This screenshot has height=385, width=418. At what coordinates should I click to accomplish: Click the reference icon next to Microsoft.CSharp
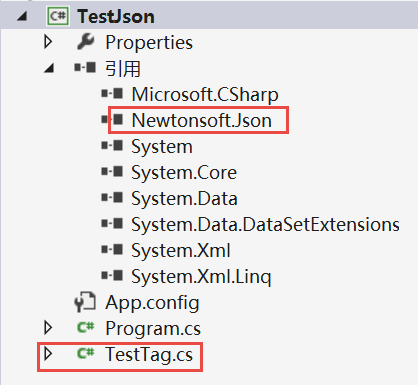(112, 94)
